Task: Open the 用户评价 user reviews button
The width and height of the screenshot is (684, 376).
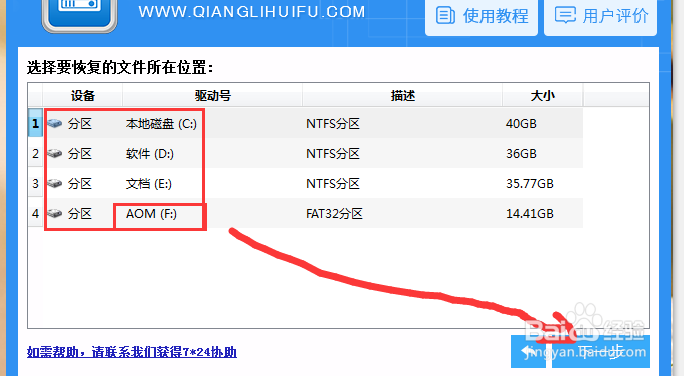Action: click(x=600, y=17)
